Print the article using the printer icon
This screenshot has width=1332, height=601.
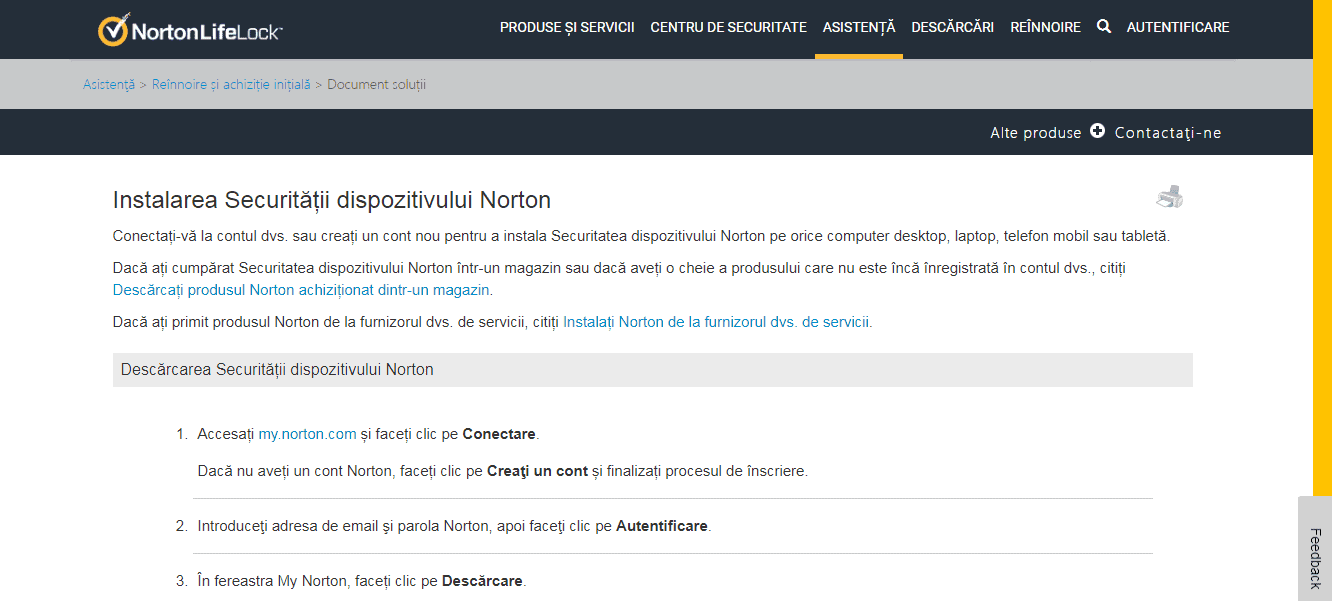(x=1168, y=197)
